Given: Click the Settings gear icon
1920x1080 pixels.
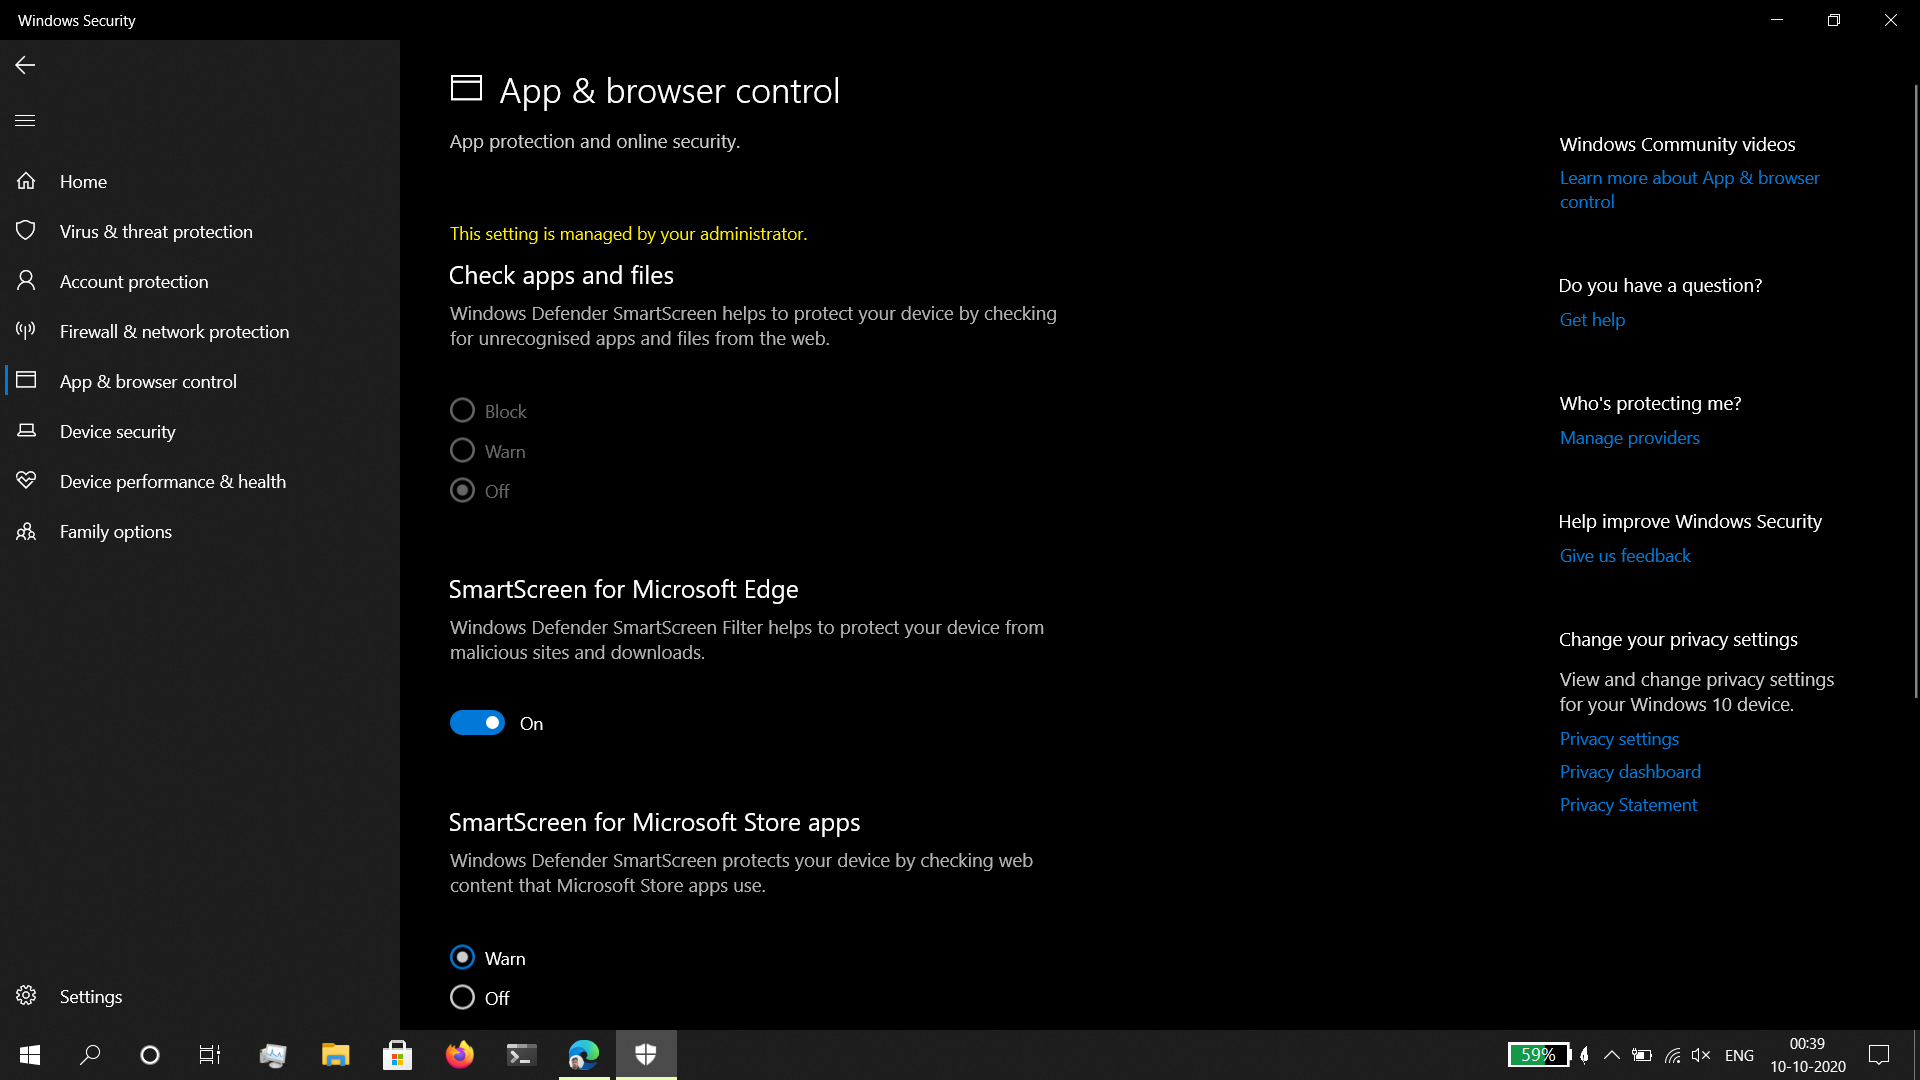Looking at the screenshot, I should pyautogui.click(x=26, y=996).
